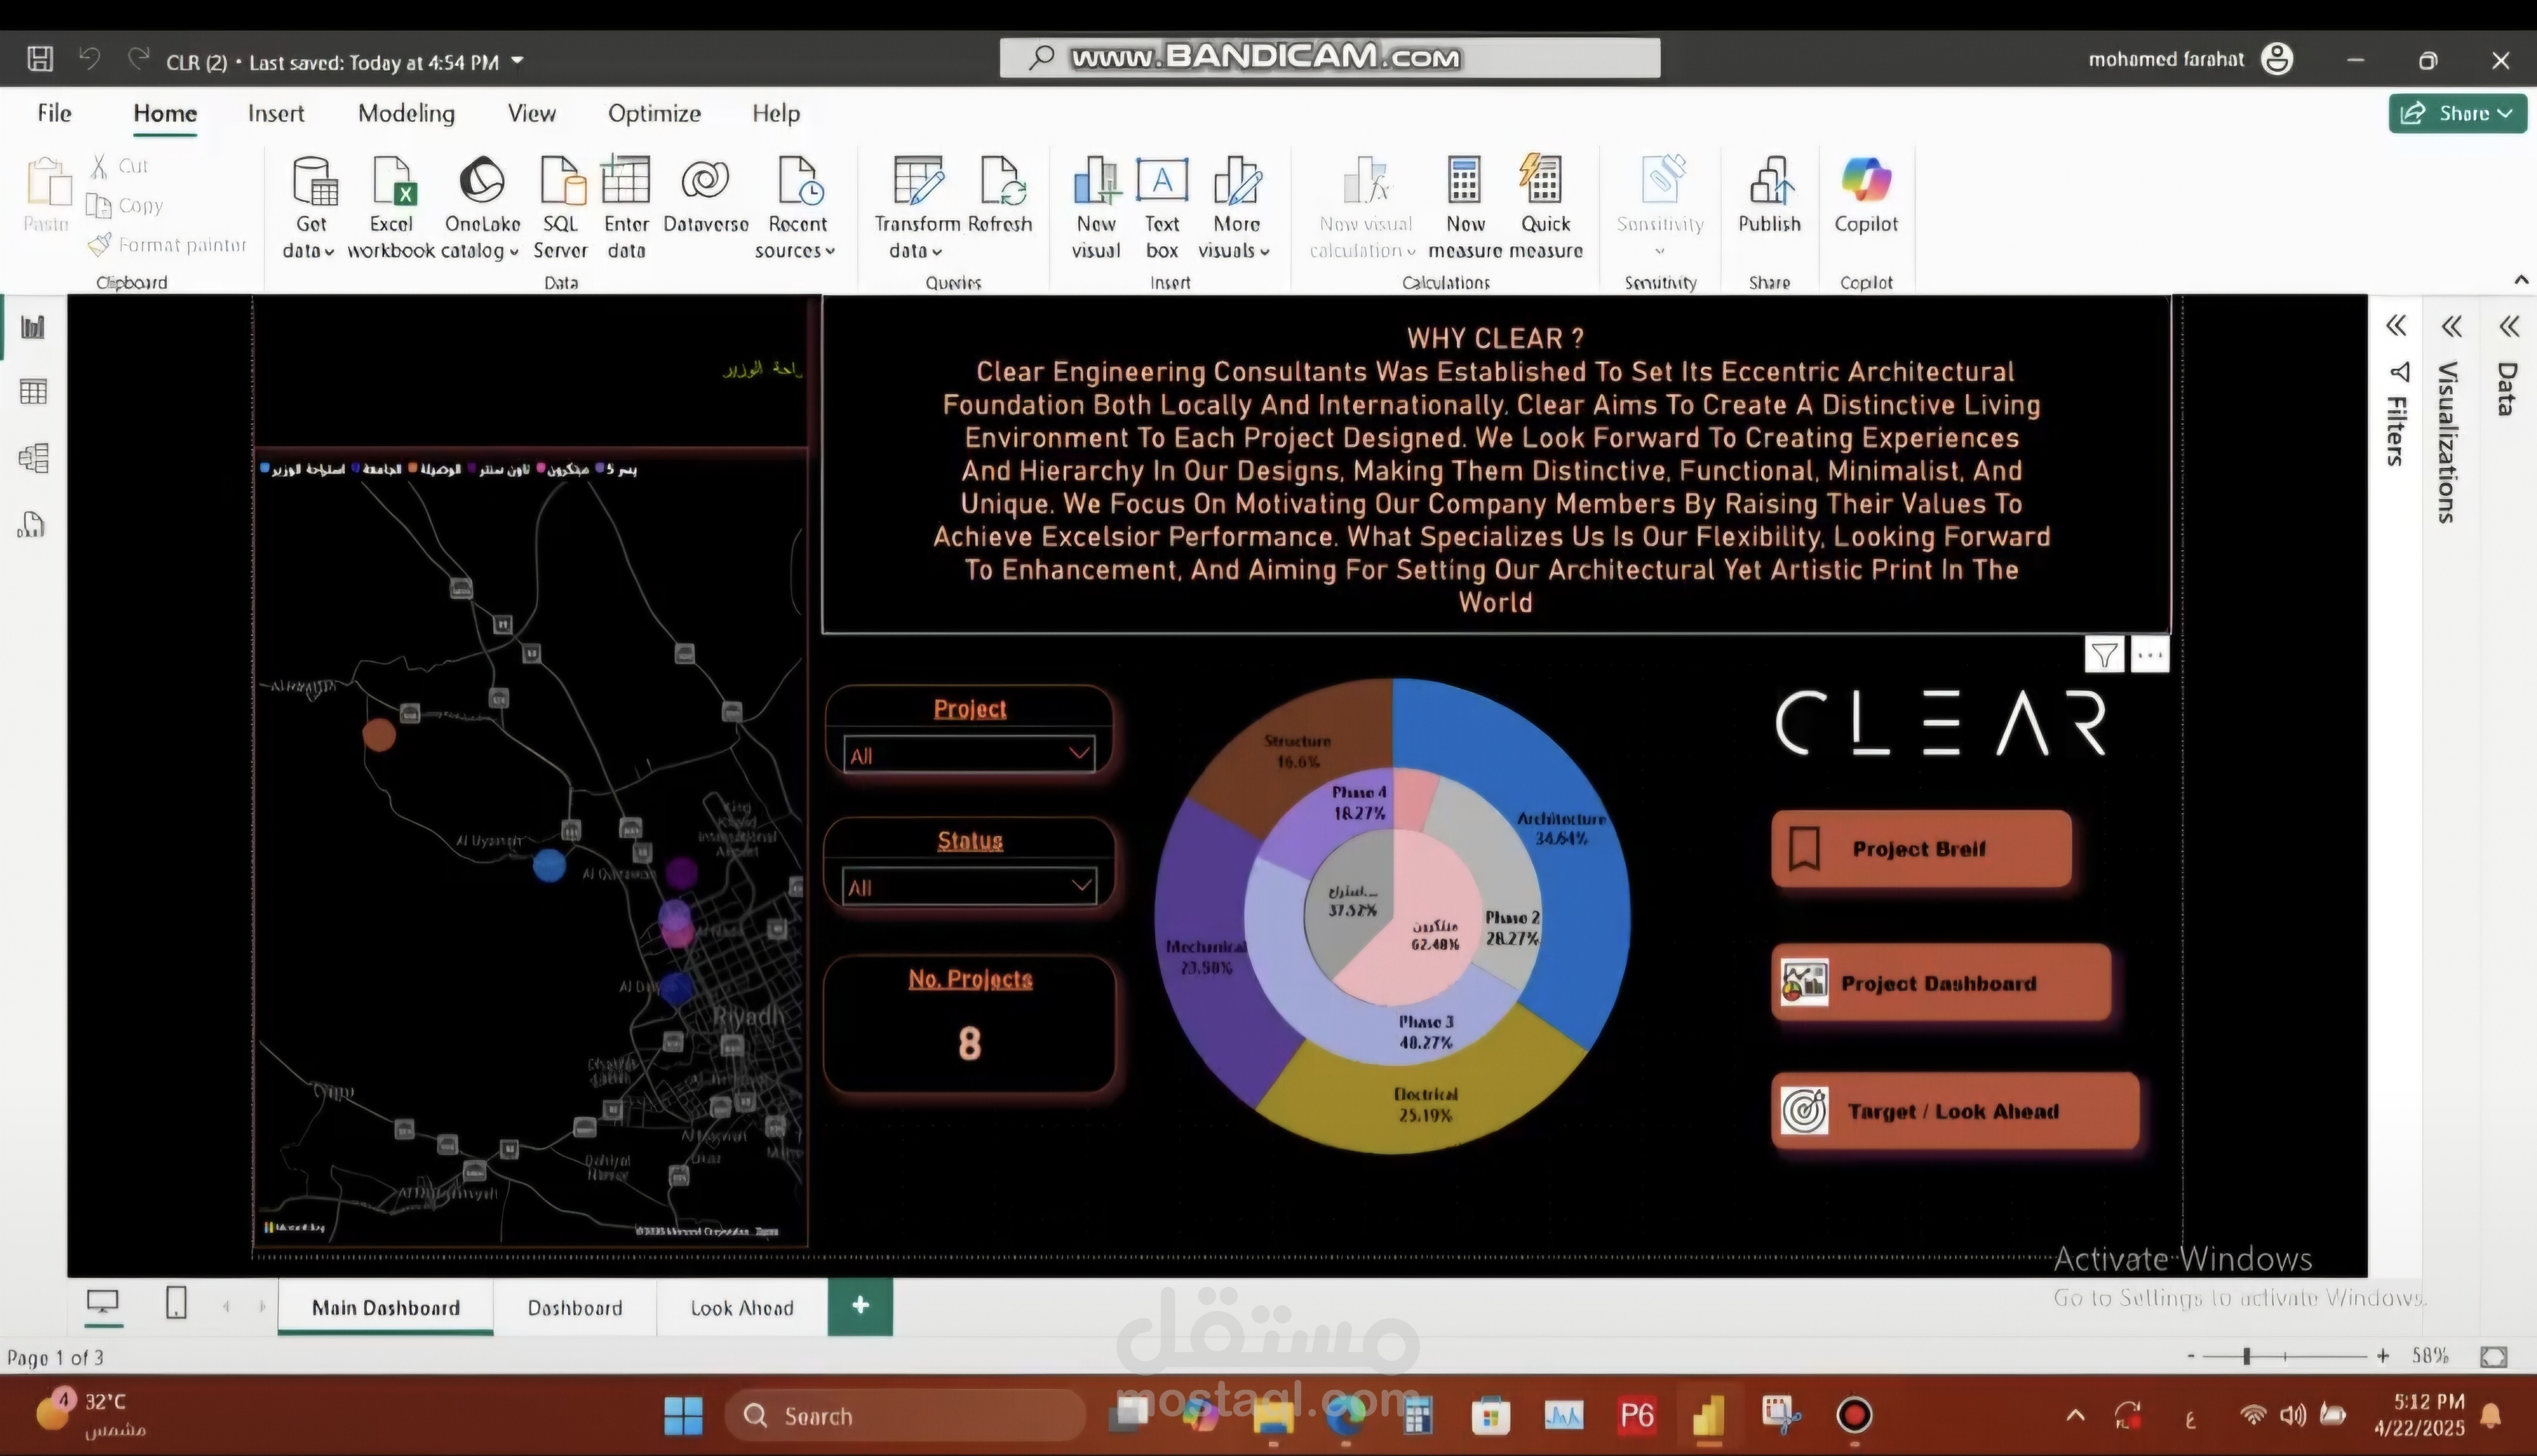Image resolution: width=2537 pixels, height=1456 pixels.
Task: Switch to Dashboard page tab
Action: (x=575, y=1308)
